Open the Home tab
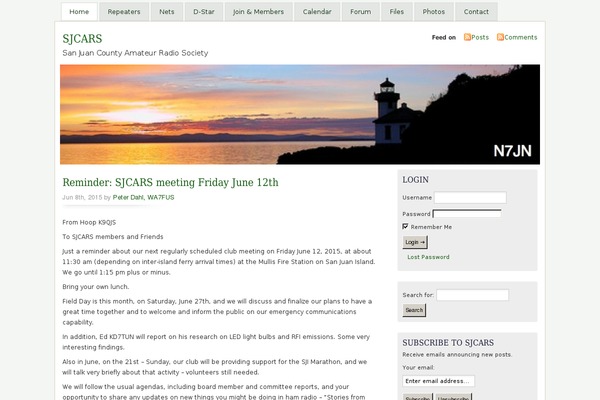The width and height of the screenshot is (600, 400). click(x=79, y=12)
